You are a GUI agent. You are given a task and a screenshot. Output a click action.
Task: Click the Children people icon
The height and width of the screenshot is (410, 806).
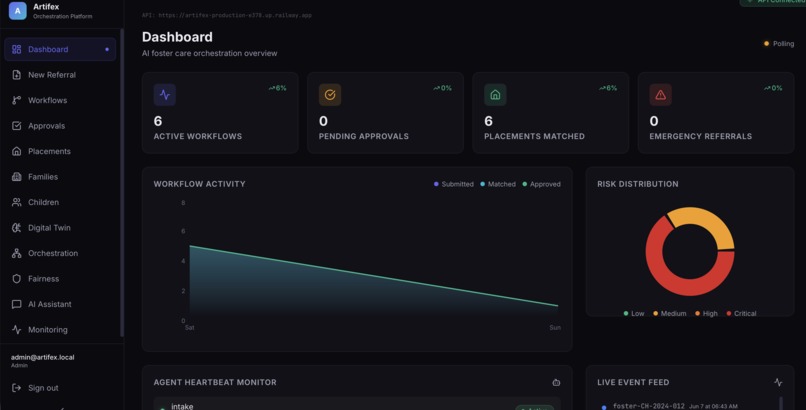point(16,202)
